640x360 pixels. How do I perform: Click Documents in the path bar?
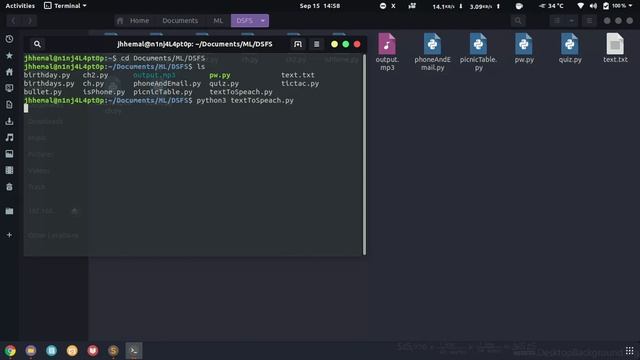point(180,20)
